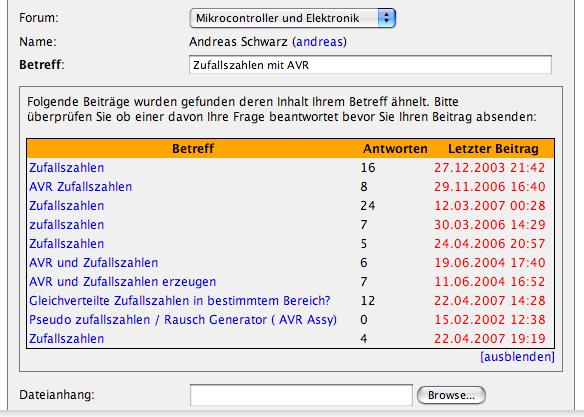Open Gleichverteilte Zufallszahlen in bestimmtem Bereich thread
This screenshot has height=417, width=584.
(180, 300)
